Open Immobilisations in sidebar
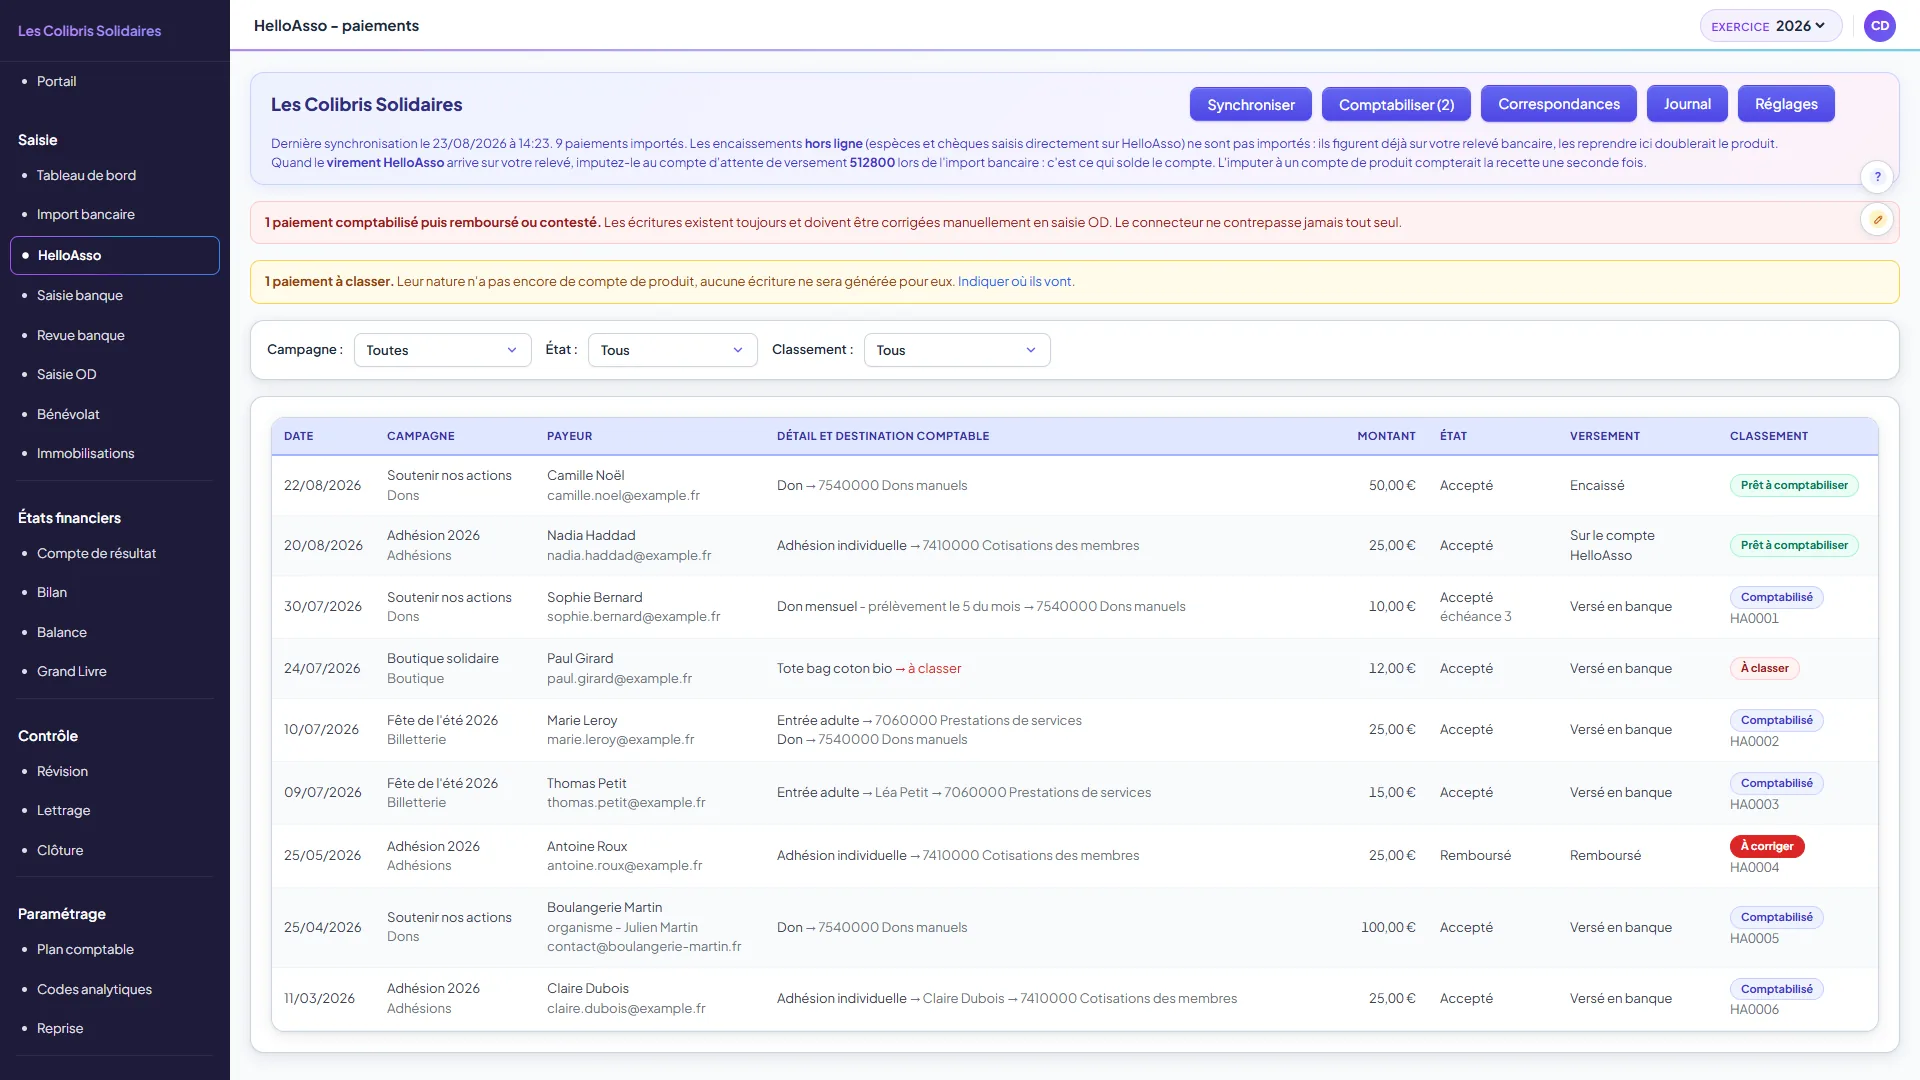Screen dimensions: 1920x1080 click(x=85, y=453)
